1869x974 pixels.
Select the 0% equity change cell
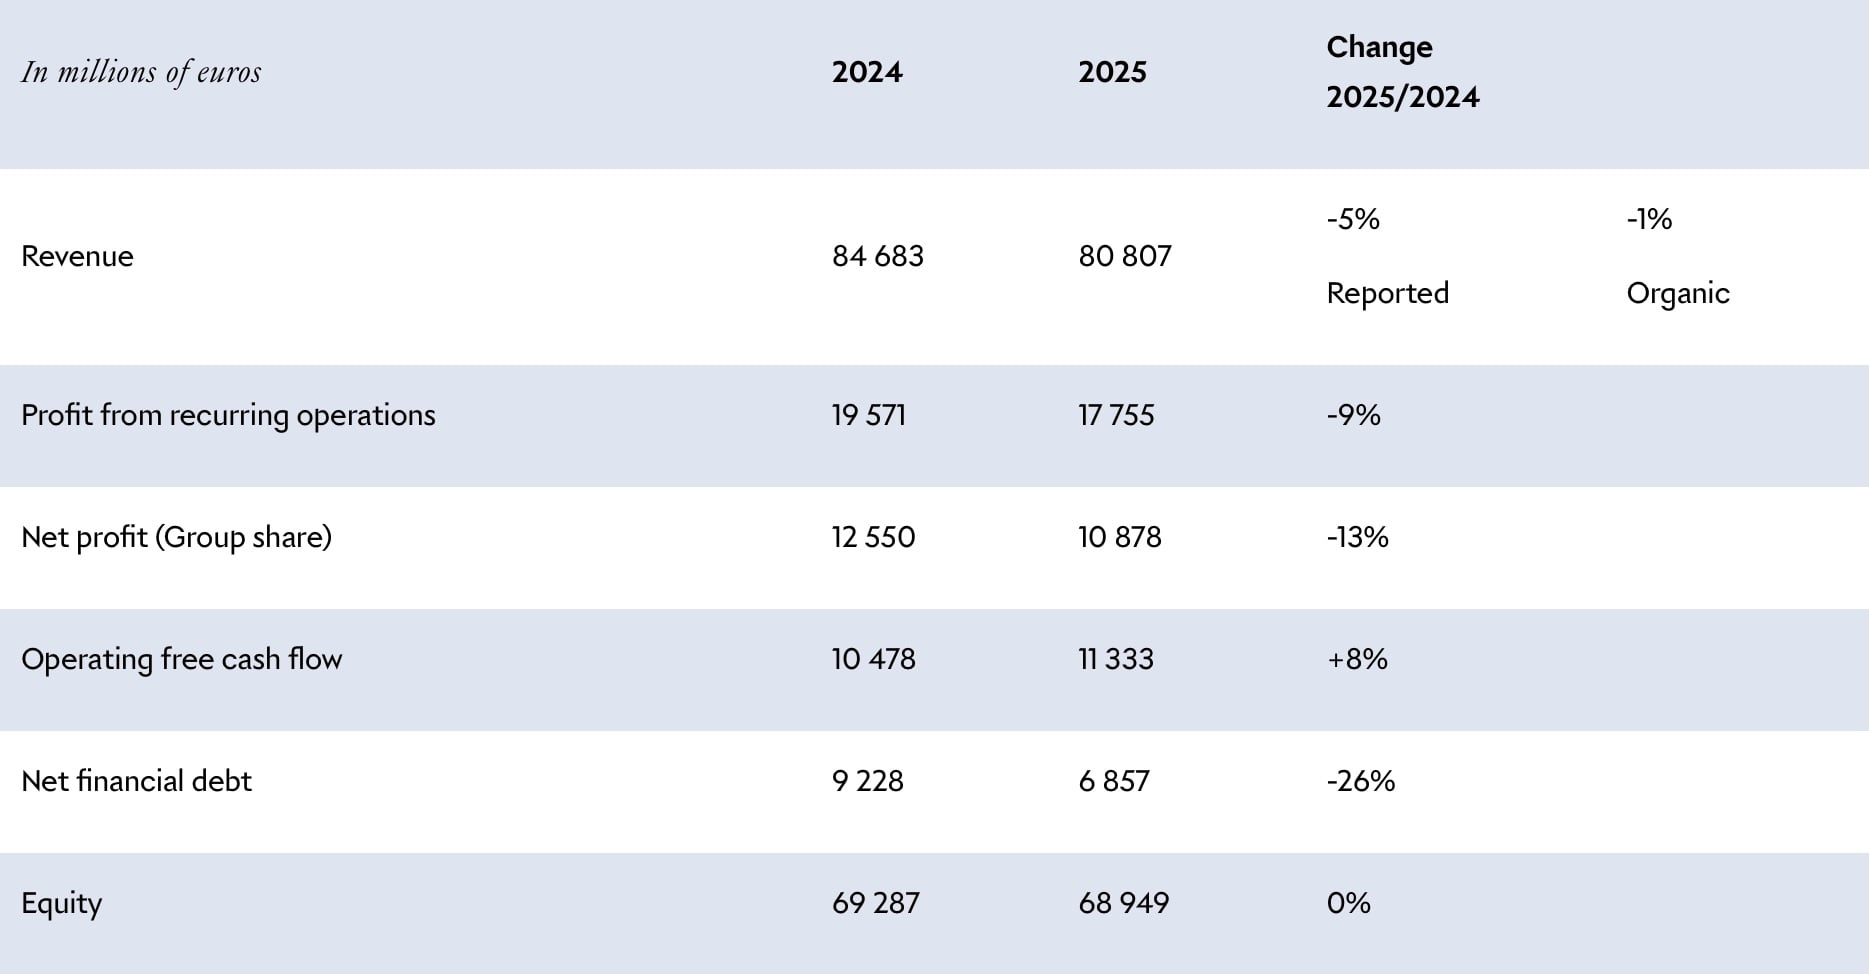point(1348,903)
